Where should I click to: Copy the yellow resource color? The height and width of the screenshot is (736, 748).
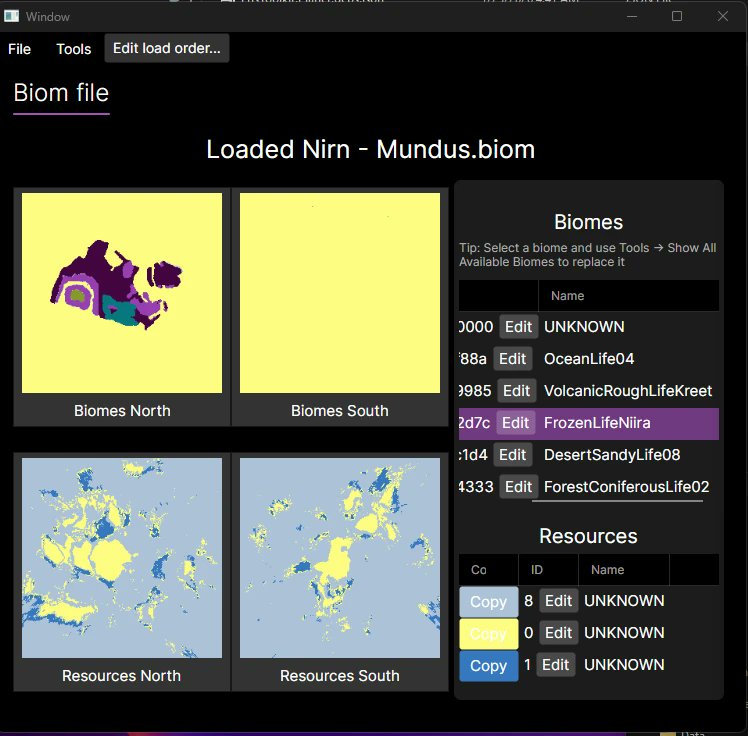point(488,633)
